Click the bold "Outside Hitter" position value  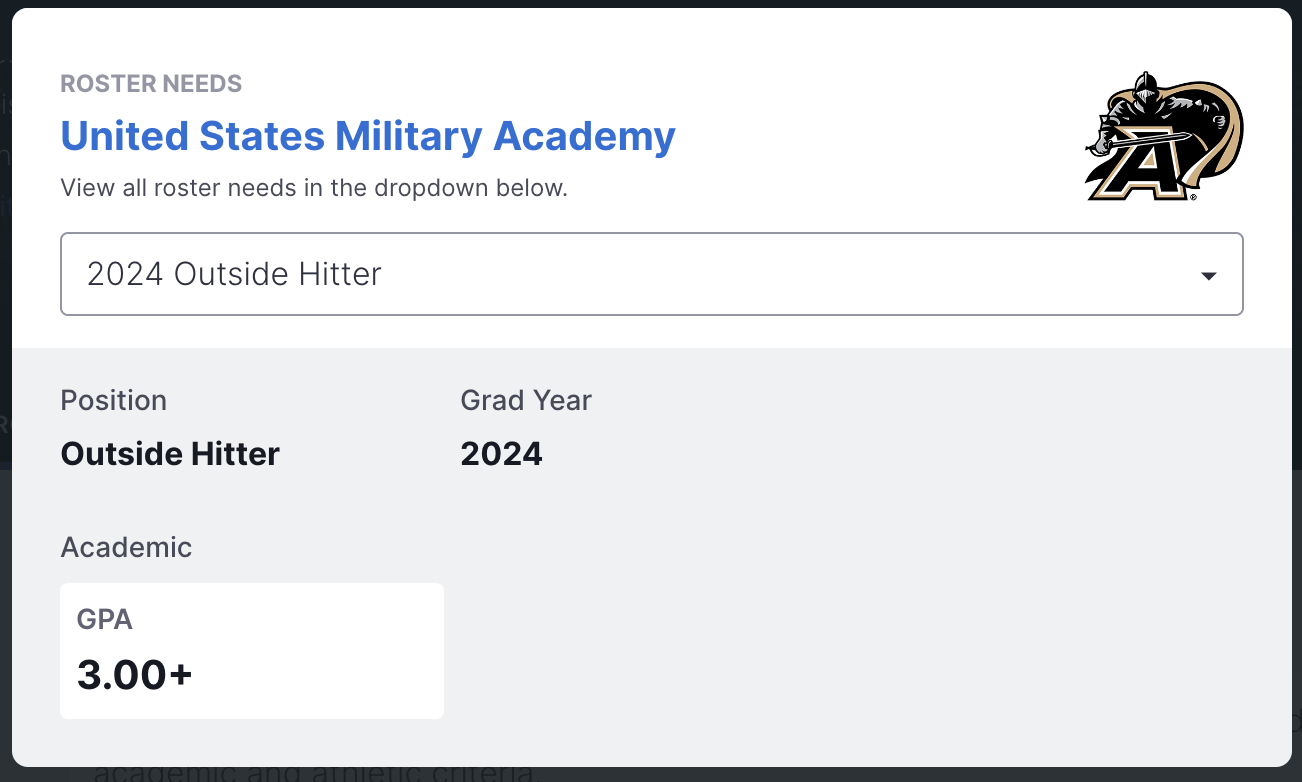coord(170,454)
